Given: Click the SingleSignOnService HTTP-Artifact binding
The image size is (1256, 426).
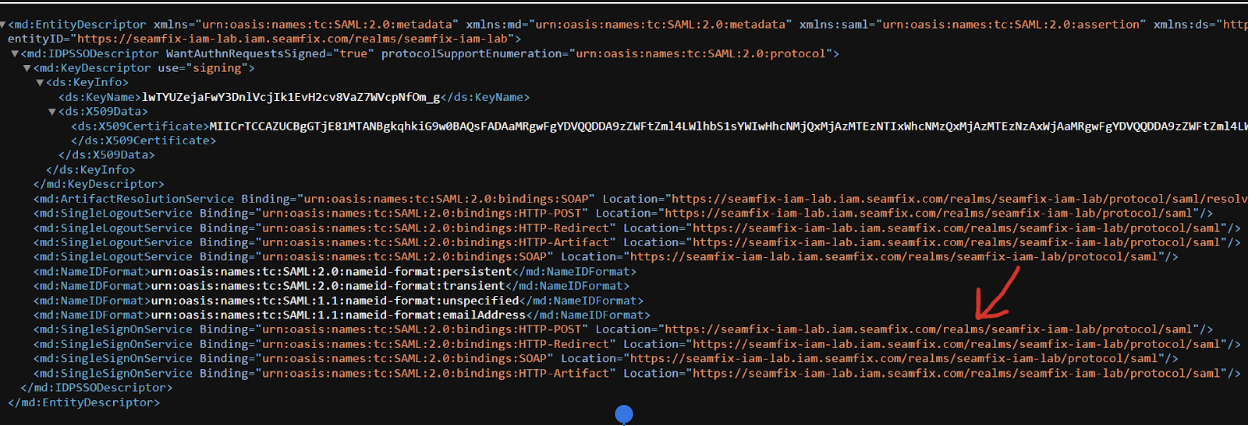Looking at the screenshot, I should pos(407,373).
